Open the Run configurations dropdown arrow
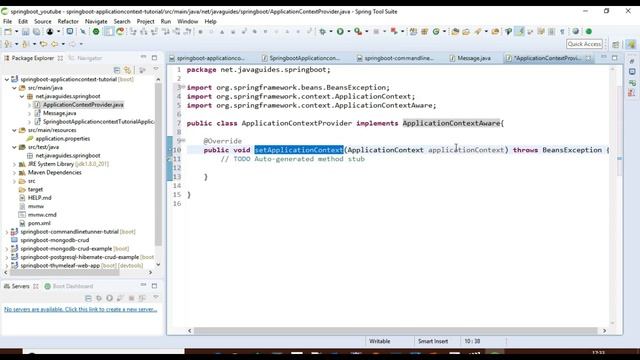Screen dimensions: 640x360 pos(349,31)
